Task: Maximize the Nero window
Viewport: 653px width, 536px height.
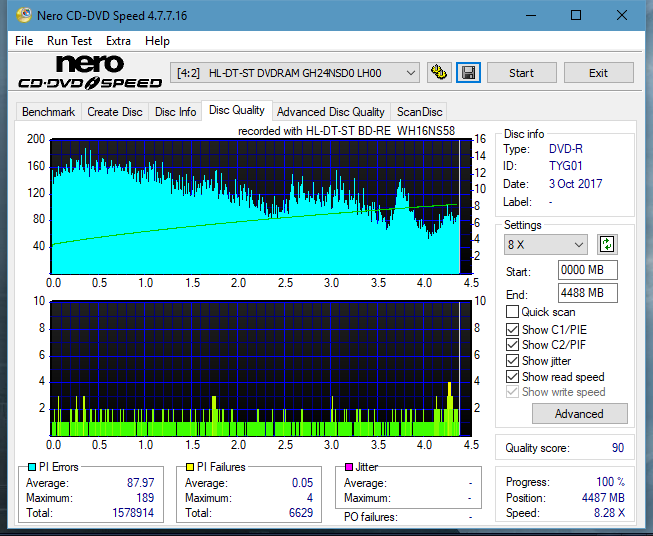Action: point(576,15)
